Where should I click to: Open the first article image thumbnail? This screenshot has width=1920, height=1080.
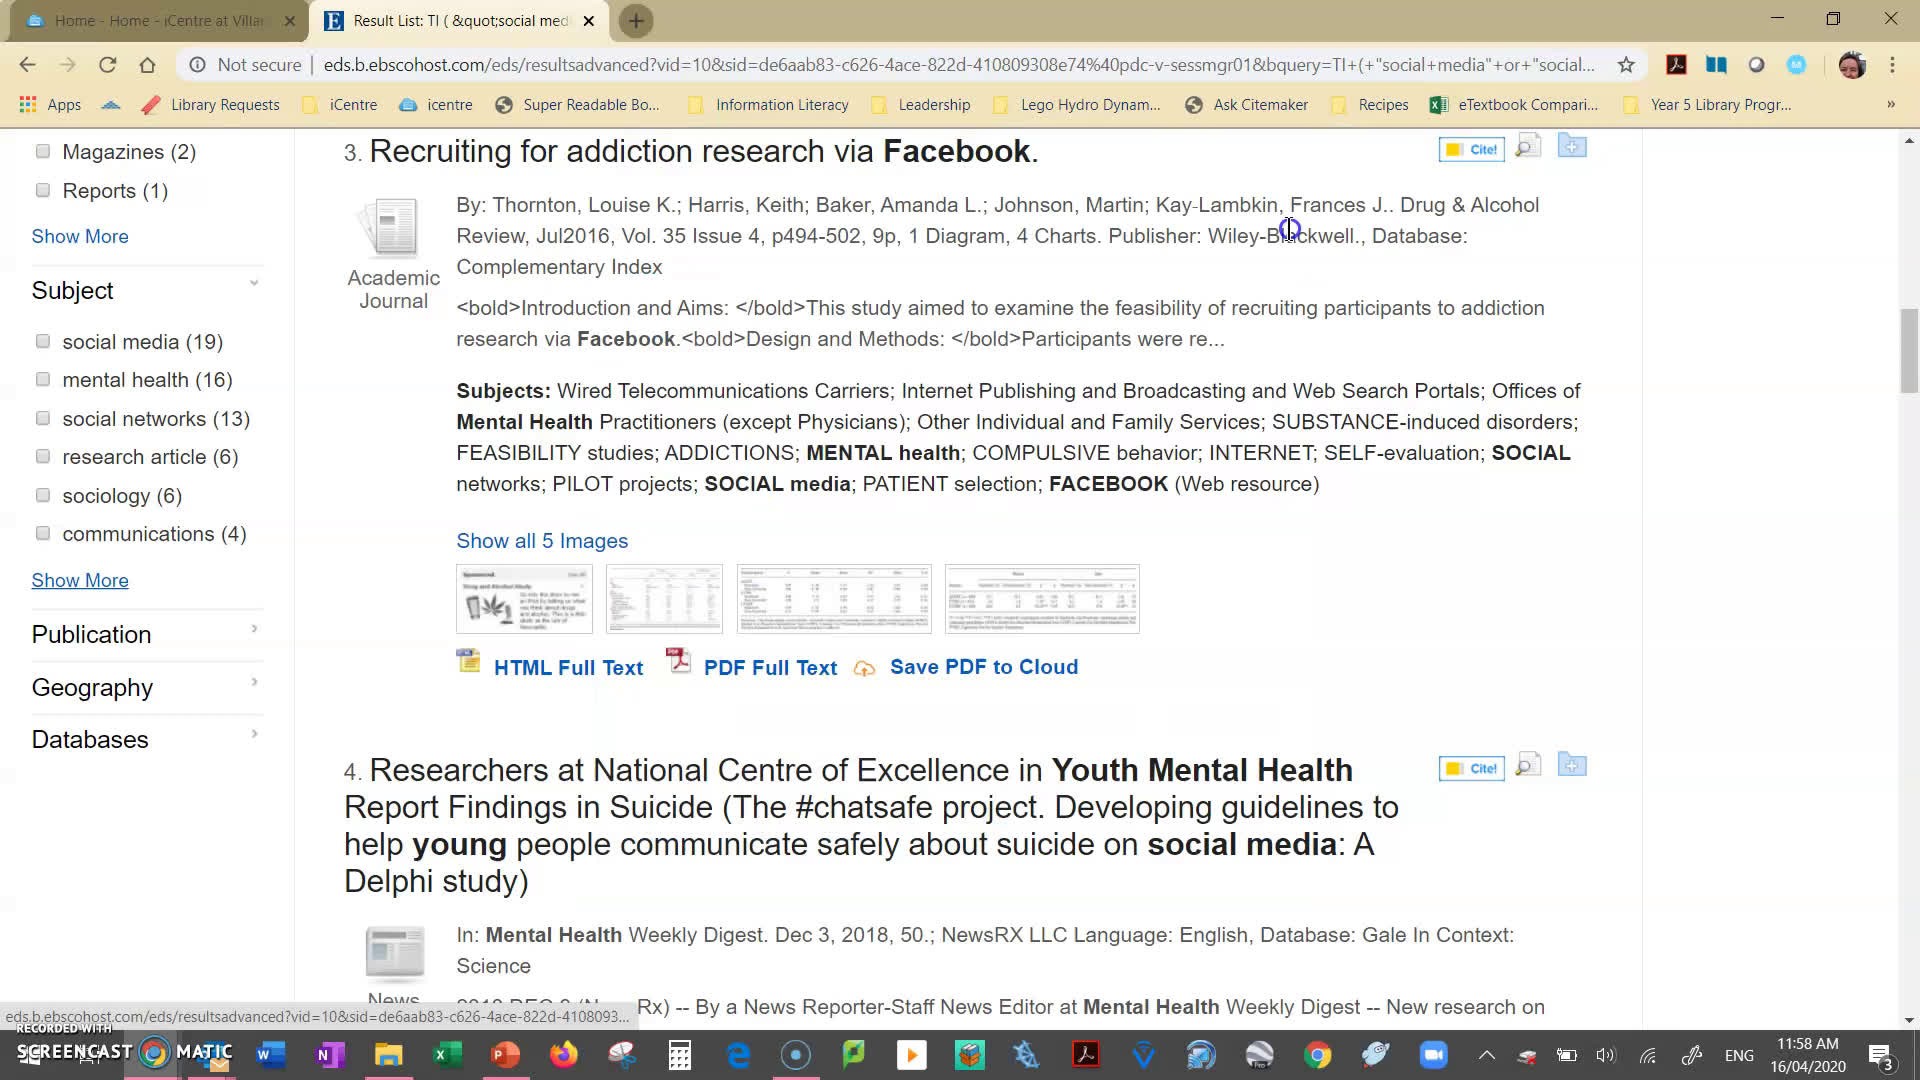coord(524,599)
